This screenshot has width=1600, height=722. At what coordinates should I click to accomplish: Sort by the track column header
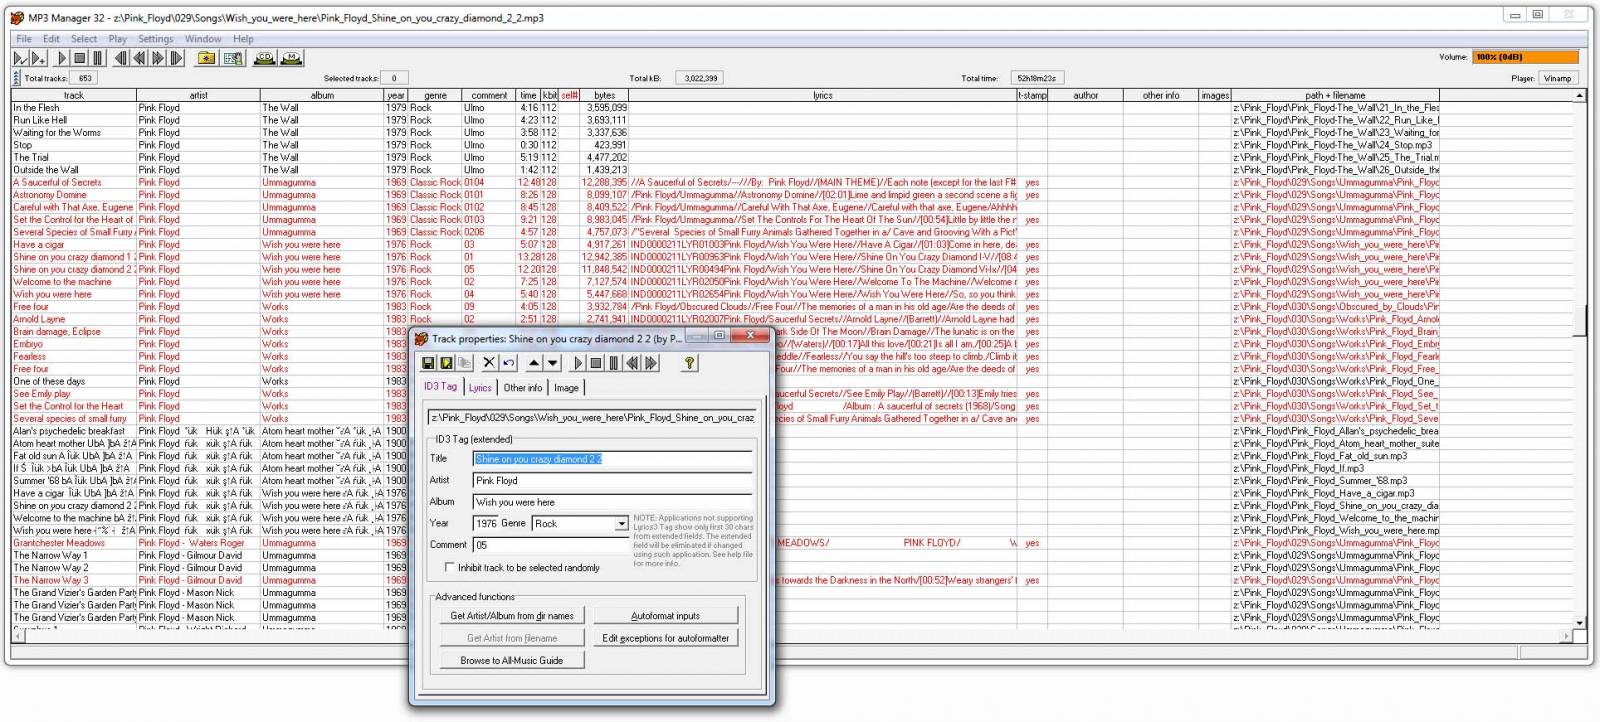pos(74,95)
